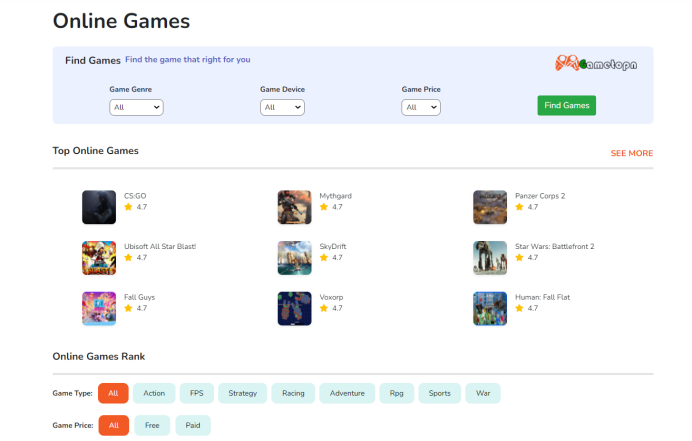Click the Voxorp game title
This screenshot has height=441, width=692.
coord(331,298)
